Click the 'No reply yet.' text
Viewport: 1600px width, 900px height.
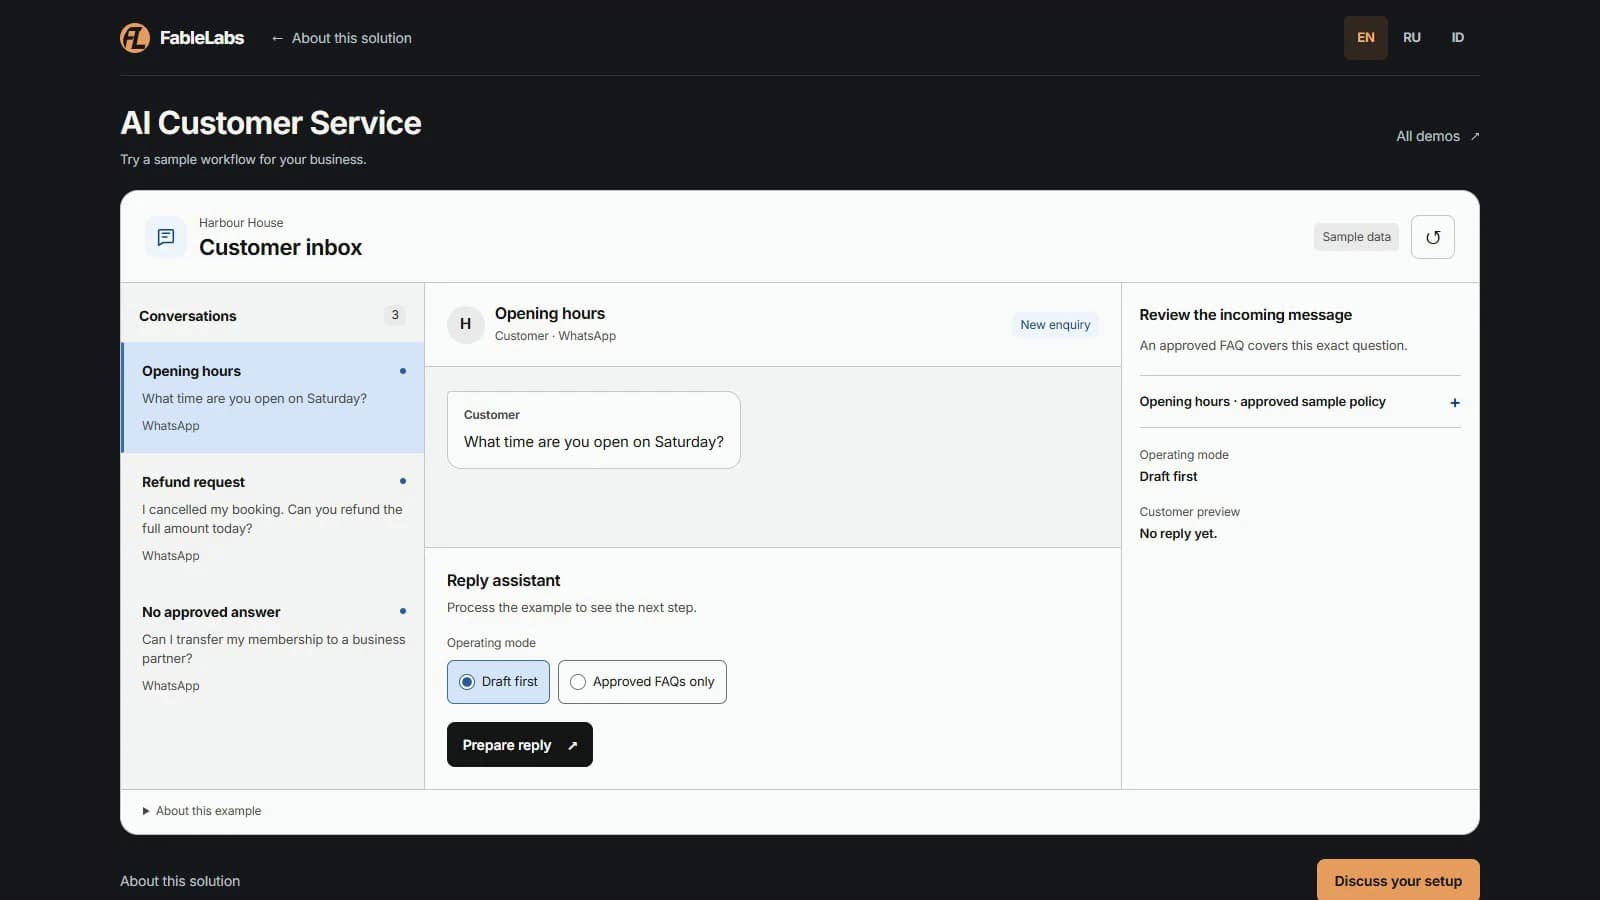[x=1178, y=534]
